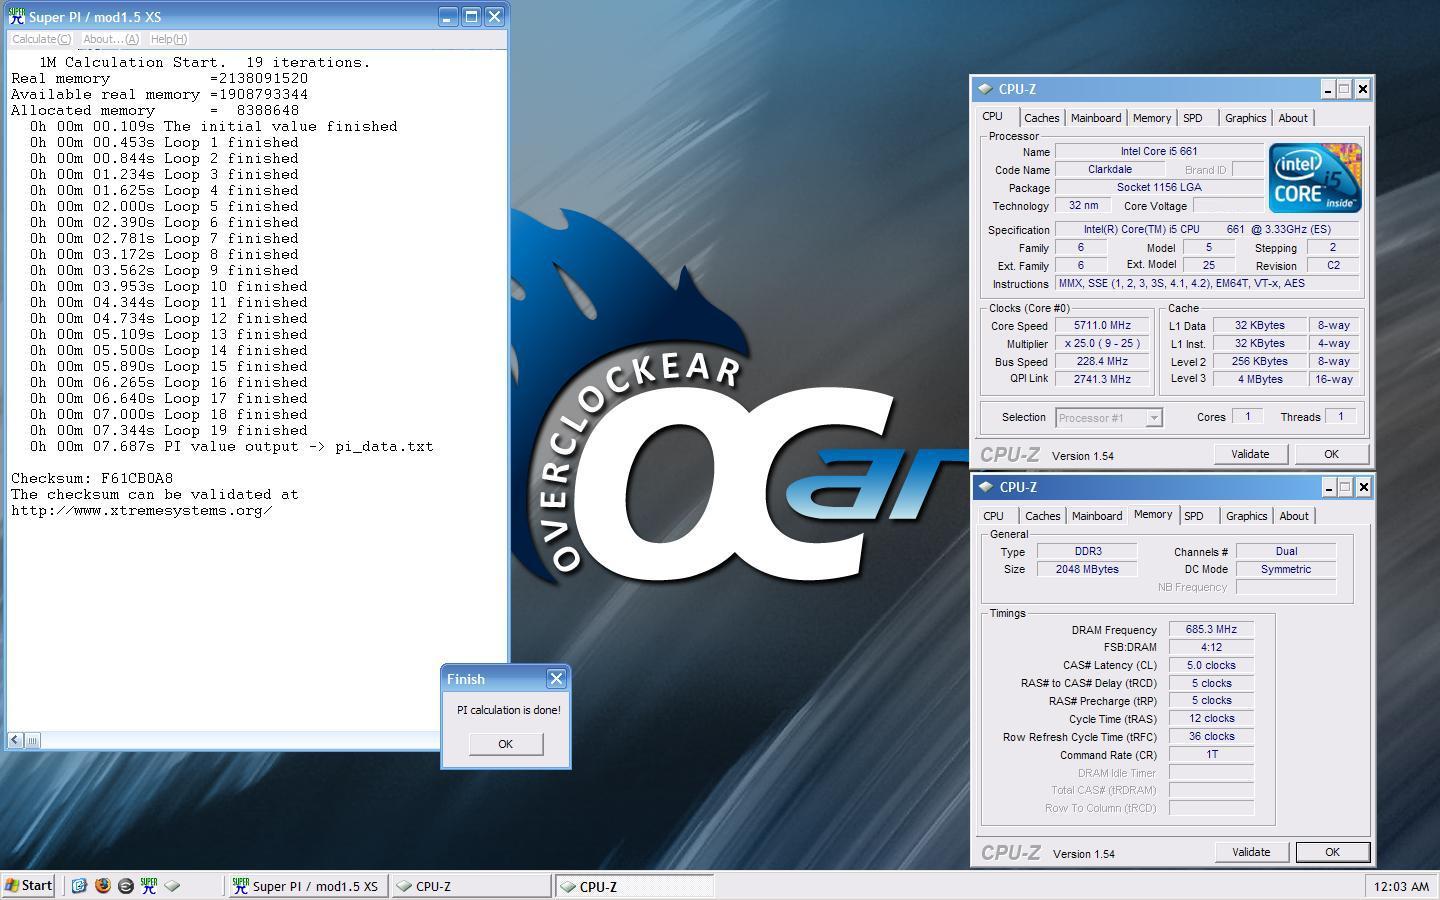The height and width of the screenshot is (900, 1440).
Task: Click the Row Refresh Cycle Time value 36 clocks
Action: 1211,737
